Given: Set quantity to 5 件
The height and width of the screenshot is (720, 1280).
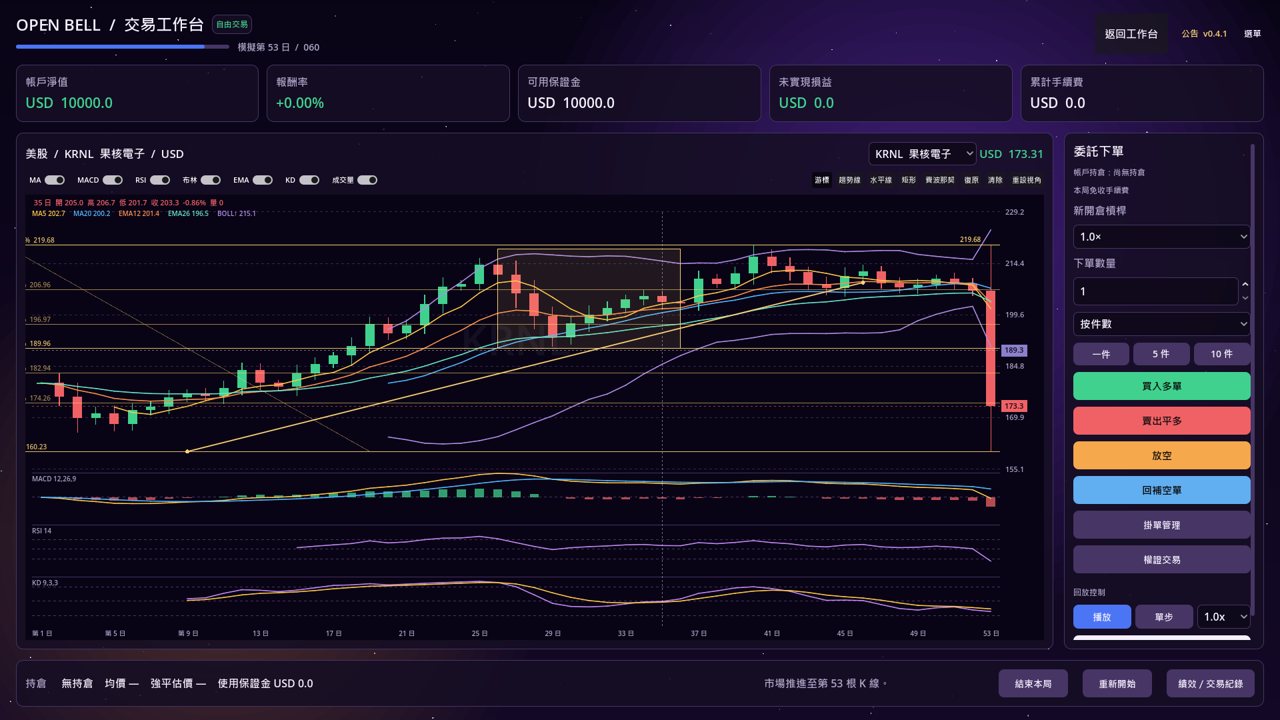Looking at the screenshot, I should [x=1161, y=354].
